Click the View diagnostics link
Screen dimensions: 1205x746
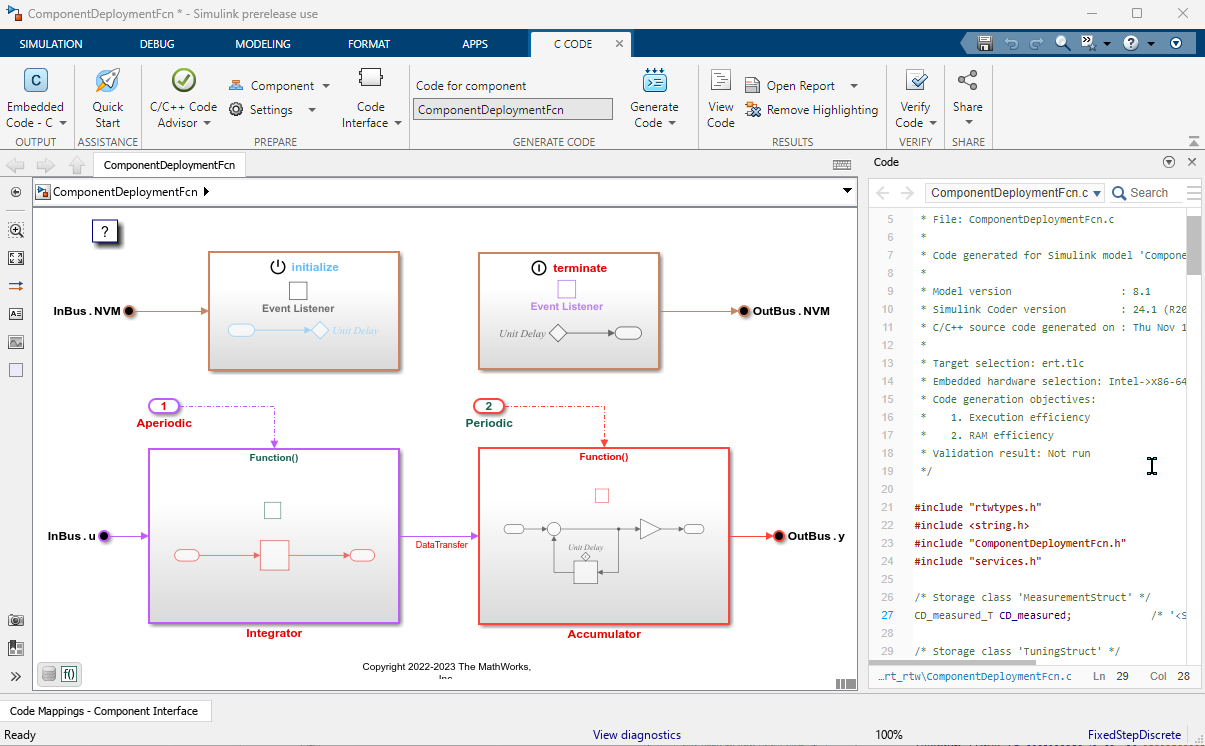pyautogui.click(x=637, y=735)
